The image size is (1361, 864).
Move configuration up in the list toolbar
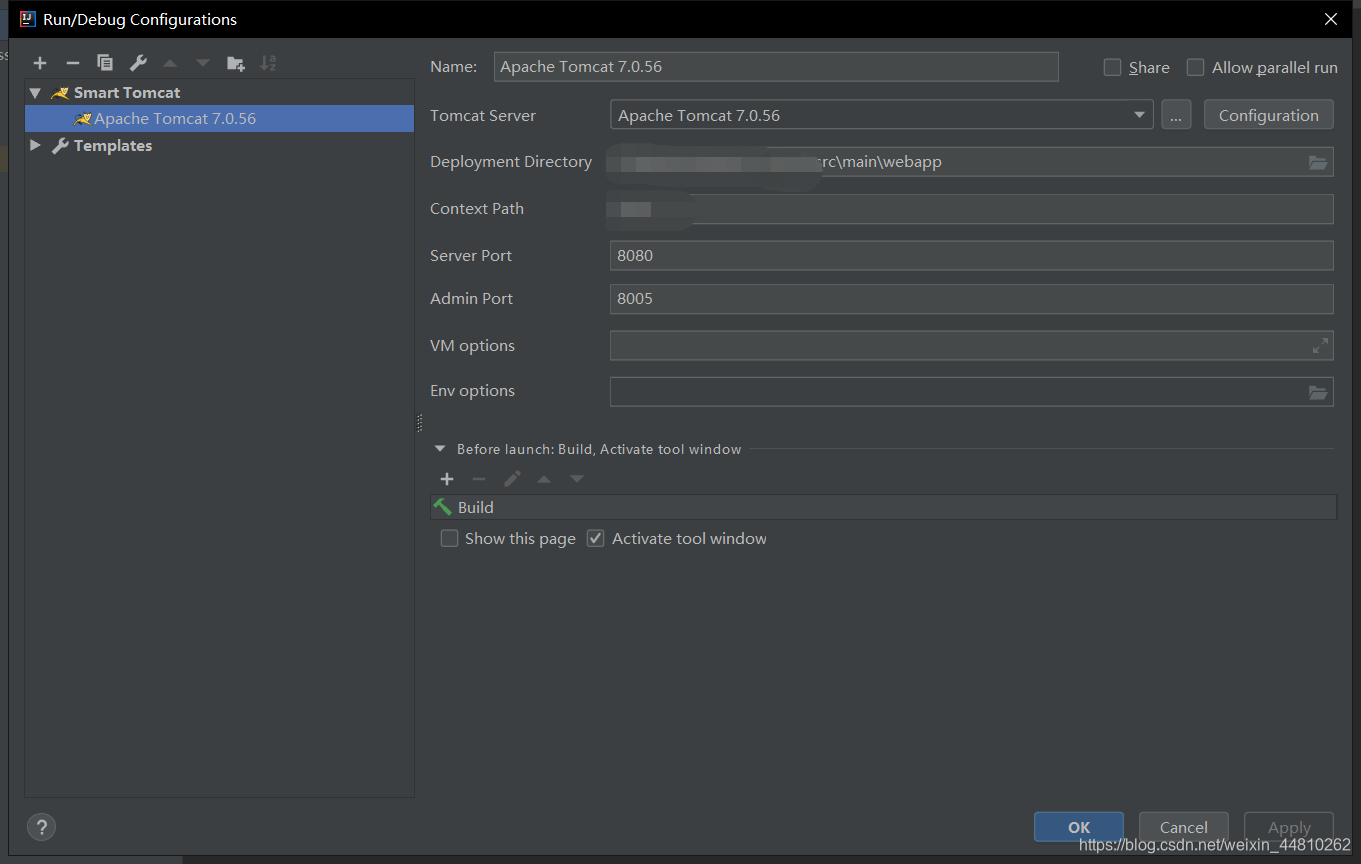(170, 63)
